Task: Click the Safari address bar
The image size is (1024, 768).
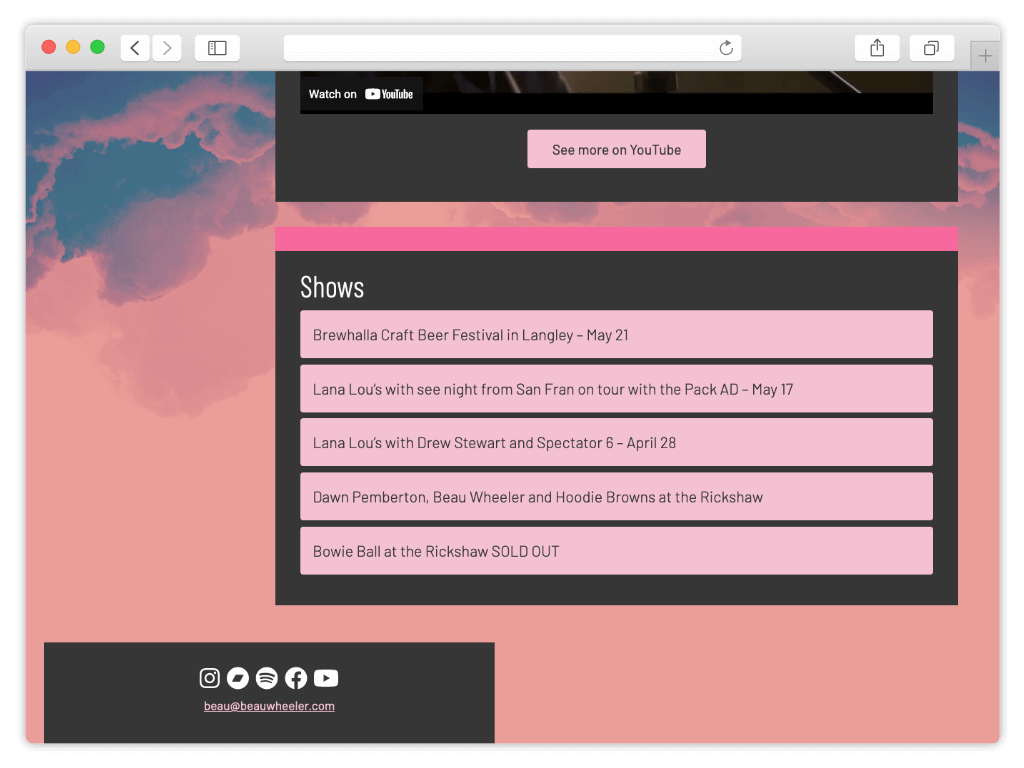Action: coord(500,48)
